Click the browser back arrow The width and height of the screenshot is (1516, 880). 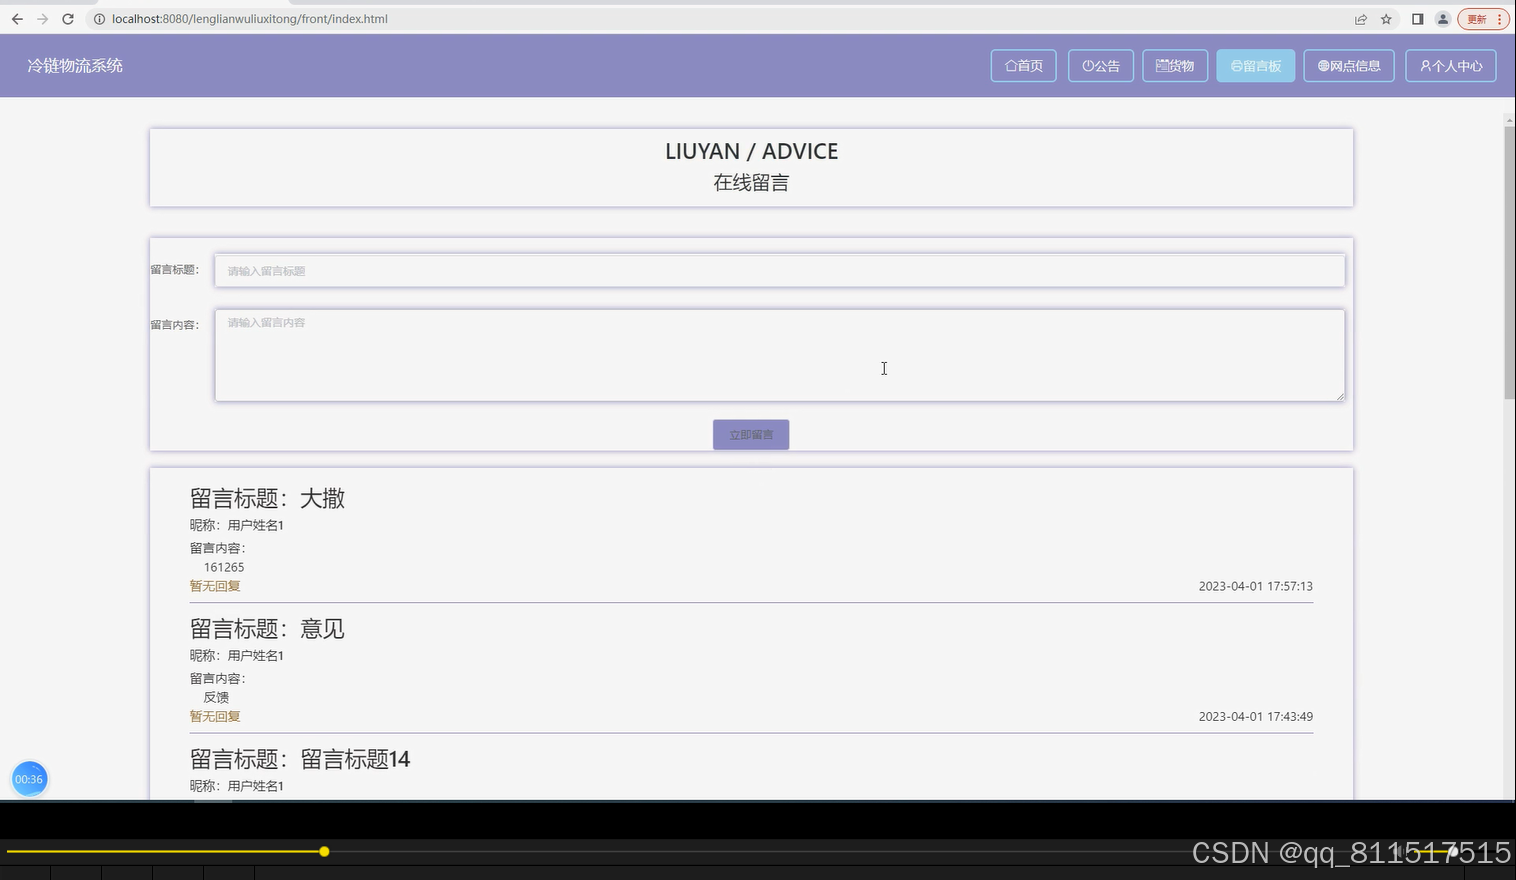[16, 18]
